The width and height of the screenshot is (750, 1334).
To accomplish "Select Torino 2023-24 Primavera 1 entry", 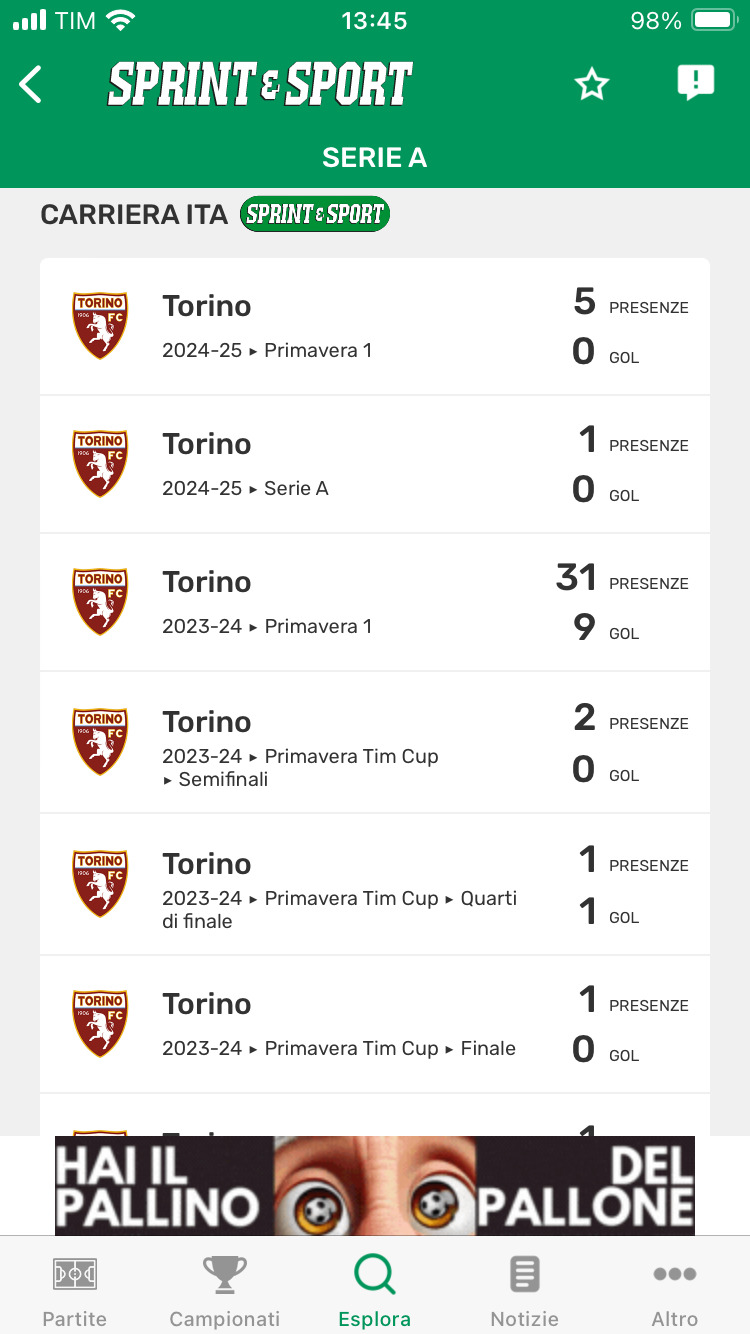I will (375, 603).
